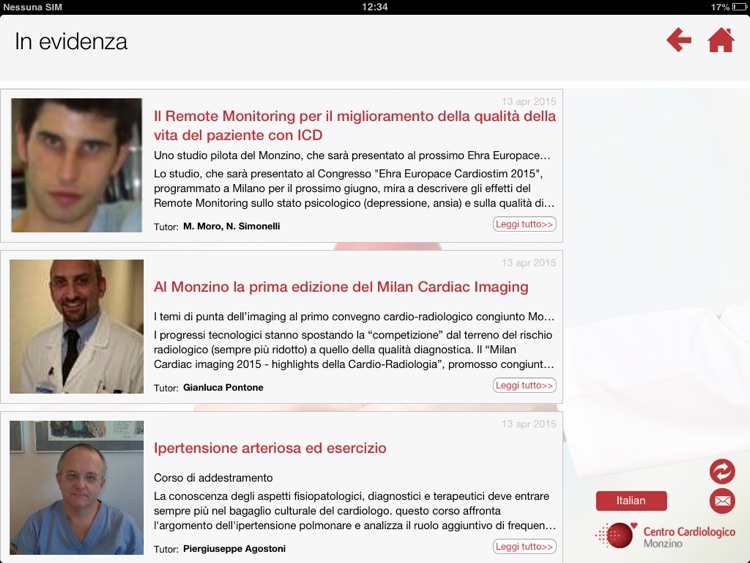Tap the date on Remote Monitoring article
750x563 pixels.
coord(529,101)
